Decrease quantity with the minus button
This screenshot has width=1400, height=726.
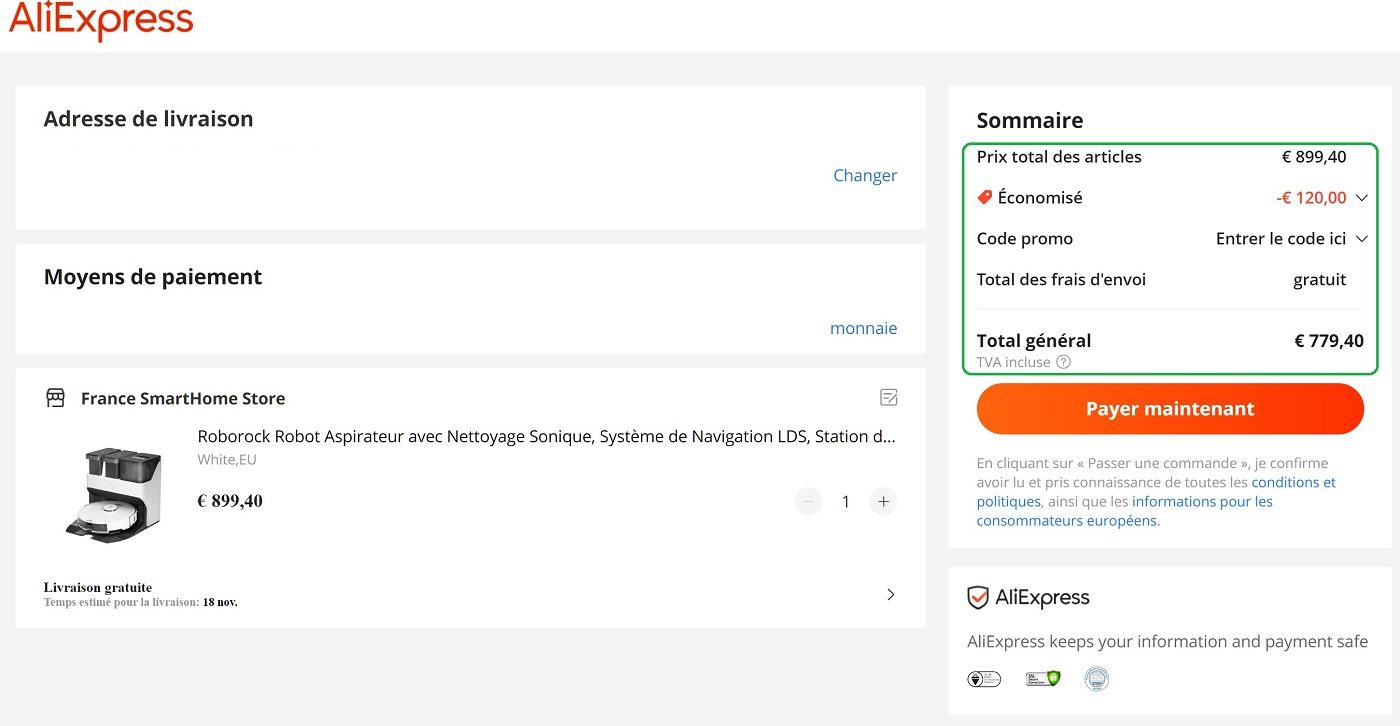pyautogui.click(x=809, y=501)
